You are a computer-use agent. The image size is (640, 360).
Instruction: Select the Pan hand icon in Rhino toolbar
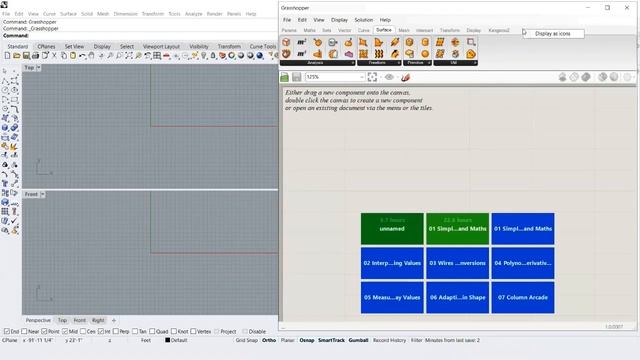tap(91, 56)
